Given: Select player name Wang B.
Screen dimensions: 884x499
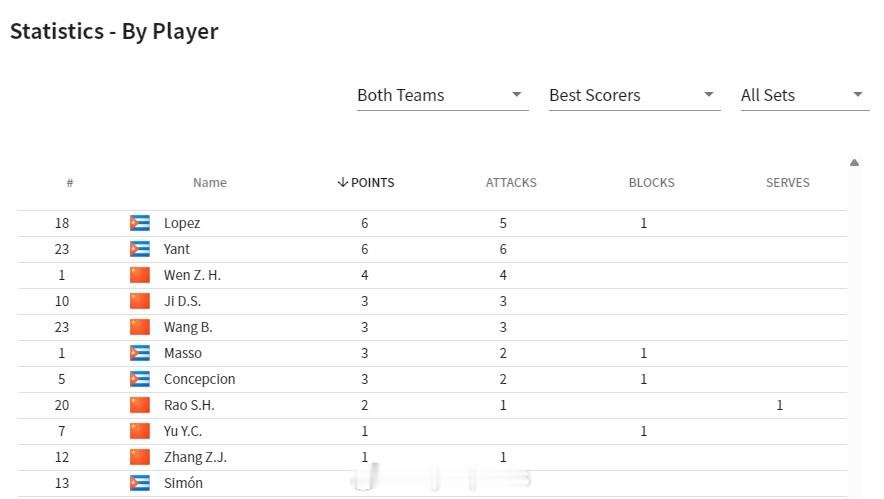Looking at the screenshot, I should click(x=188, y=328).
